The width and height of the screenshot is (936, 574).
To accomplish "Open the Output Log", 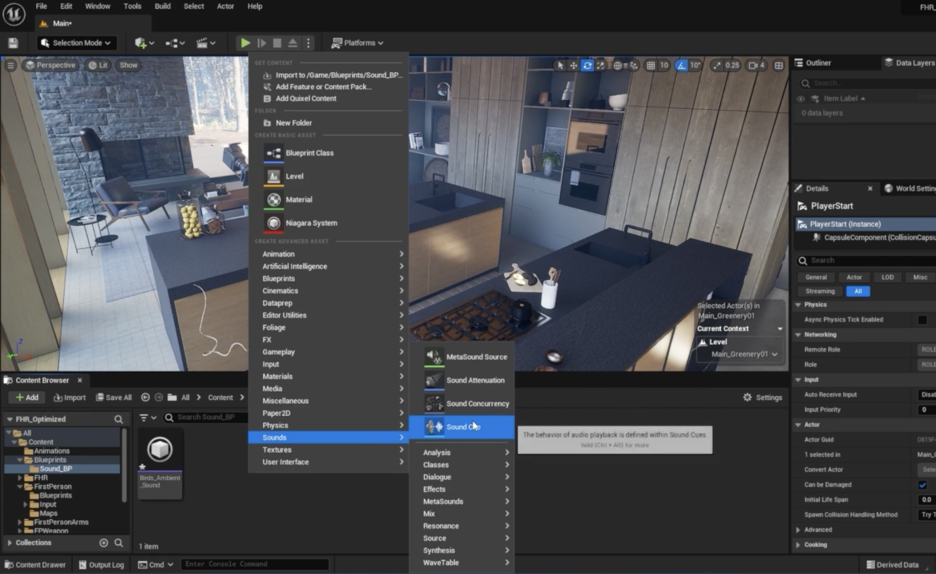I will click(x=101, y=564).
